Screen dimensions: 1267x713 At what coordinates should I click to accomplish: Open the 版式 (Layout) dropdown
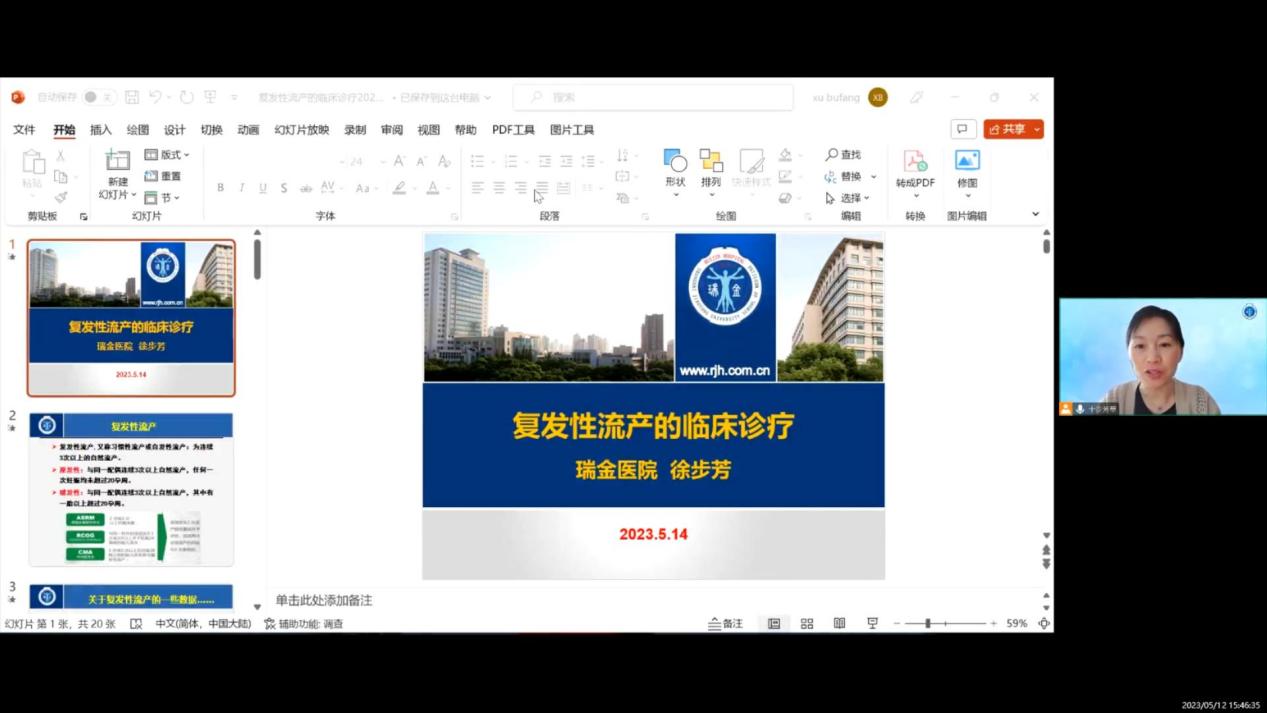[166, 154]
